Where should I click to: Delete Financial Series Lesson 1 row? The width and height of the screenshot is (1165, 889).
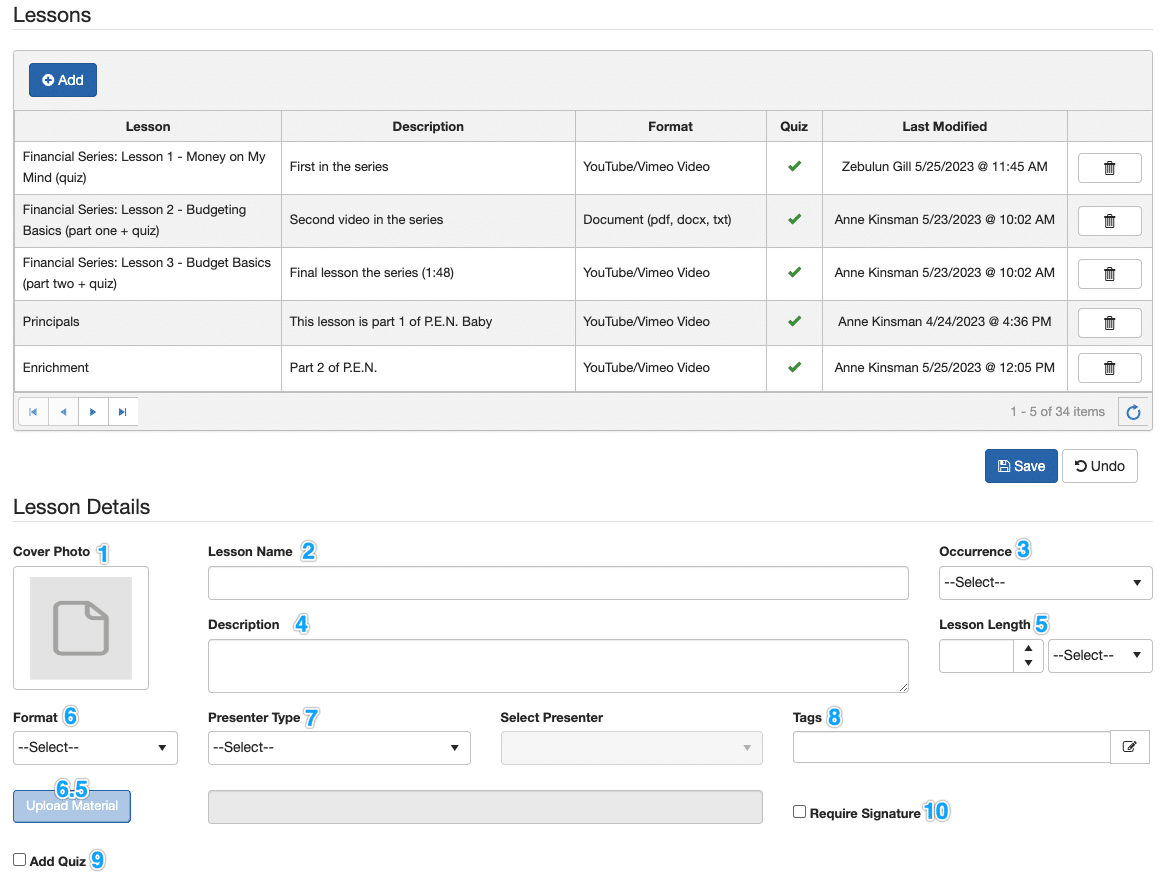pyautogui.click(x=1109, y=167)
